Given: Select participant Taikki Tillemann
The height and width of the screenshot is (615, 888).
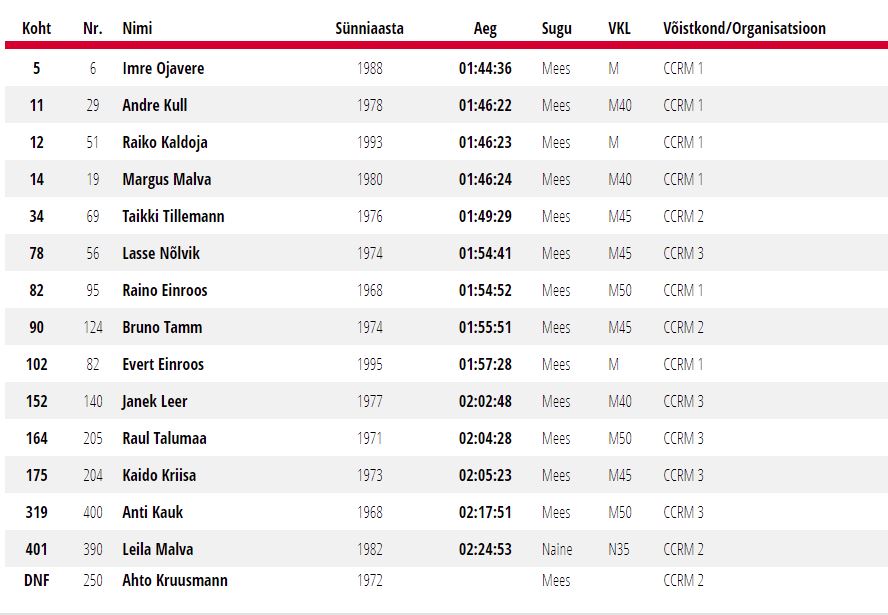Looking at the screenshot, I should tap(173, 216).
